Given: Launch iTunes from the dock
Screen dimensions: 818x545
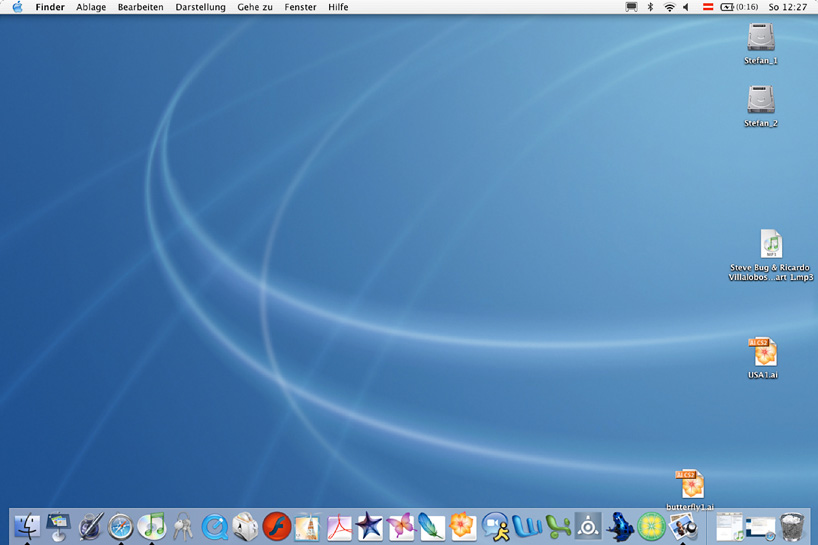Looking at the screenshot, I should [x=152, y=525].
